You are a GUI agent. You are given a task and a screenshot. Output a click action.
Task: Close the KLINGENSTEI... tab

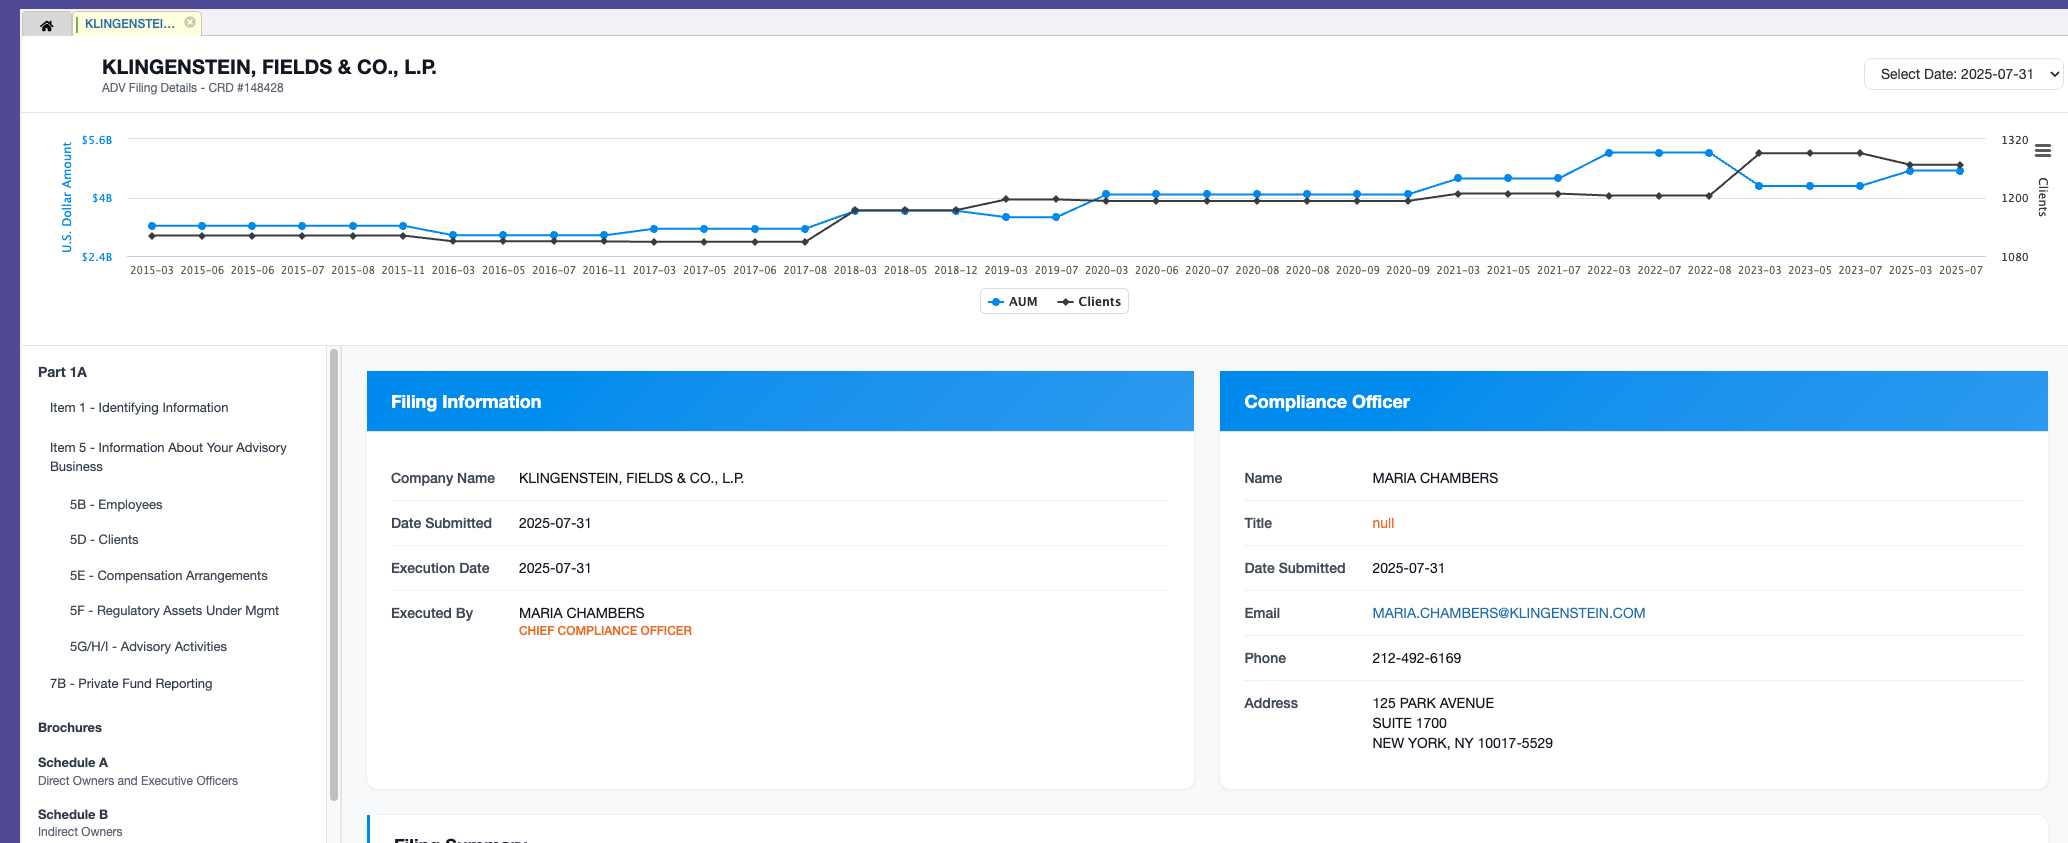click(x=190, y=22)
